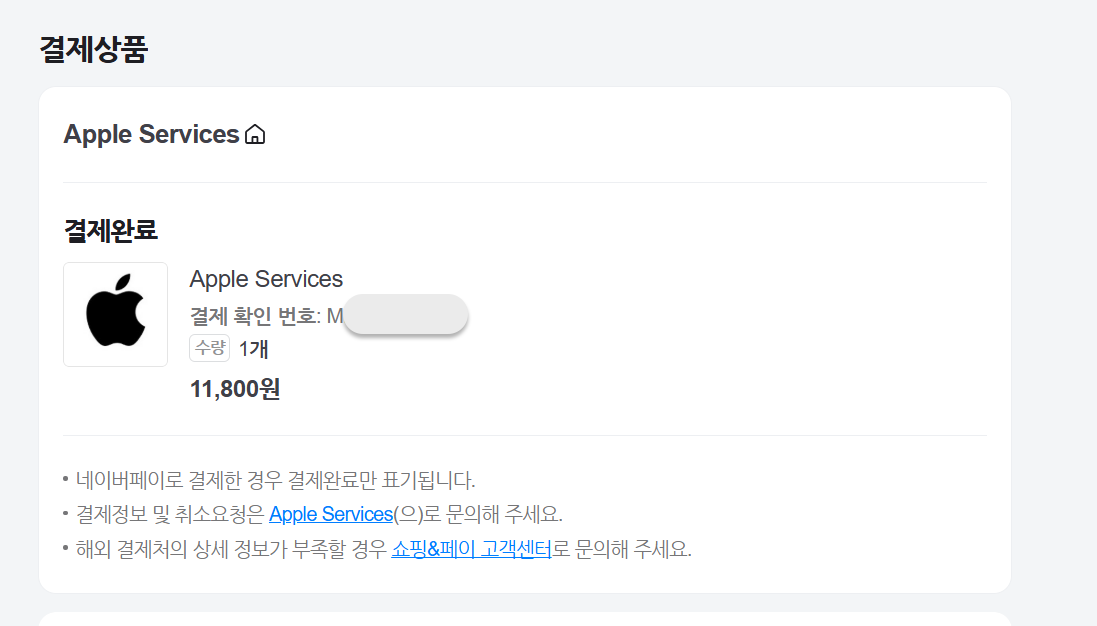Click the 결제정보 및 취소요청은 notice text
1097x626 pixels.
pos(170,514)
